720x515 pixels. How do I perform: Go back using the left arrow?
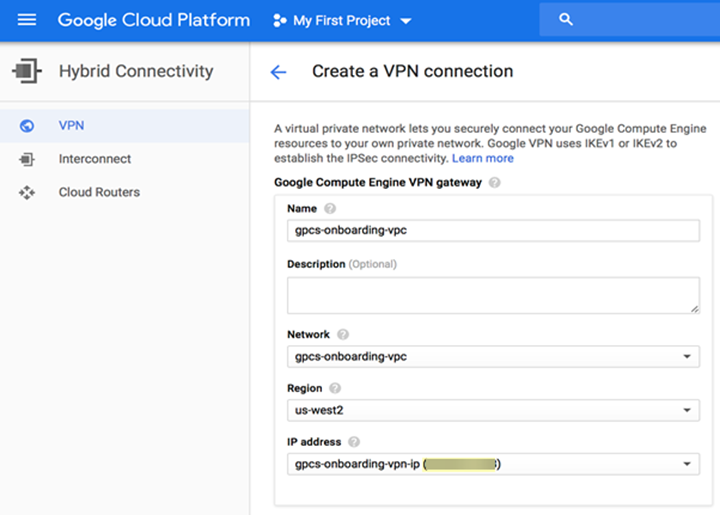278,72
